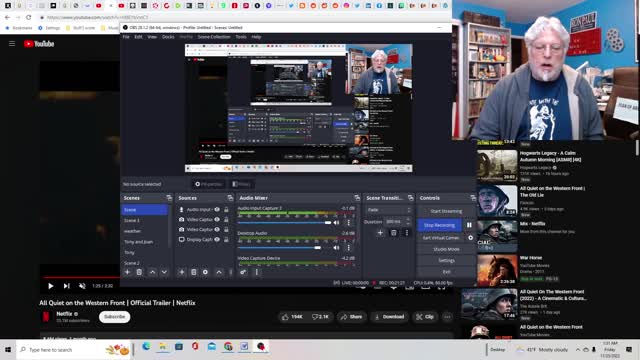The width and height of the screenshot is (640, 360).
Task: Pause the recording in Controls
Action: pyautogui.click(x=469, y=225)
